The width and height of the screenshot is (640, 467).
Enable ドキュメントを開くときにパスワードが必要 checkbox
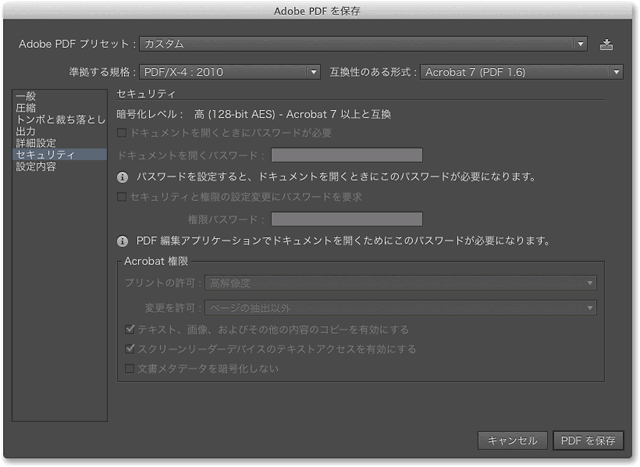click(x=123, y=132)
